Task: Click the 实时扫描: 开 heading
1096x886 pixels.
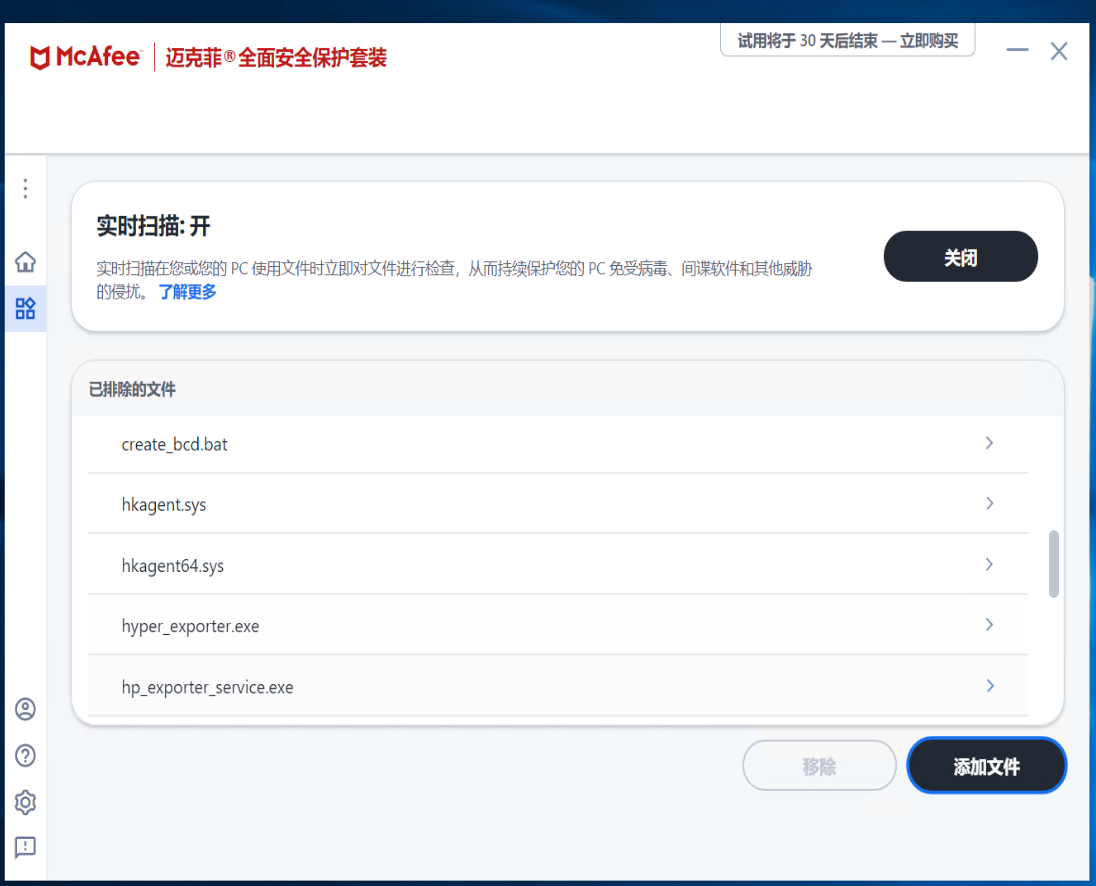Action: 153,226
